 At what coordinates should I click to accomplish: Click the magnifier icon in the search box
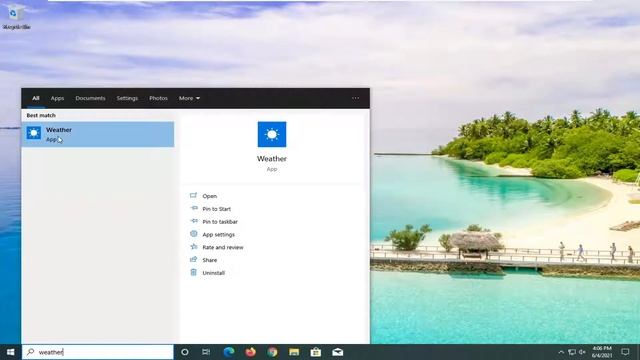31,351
